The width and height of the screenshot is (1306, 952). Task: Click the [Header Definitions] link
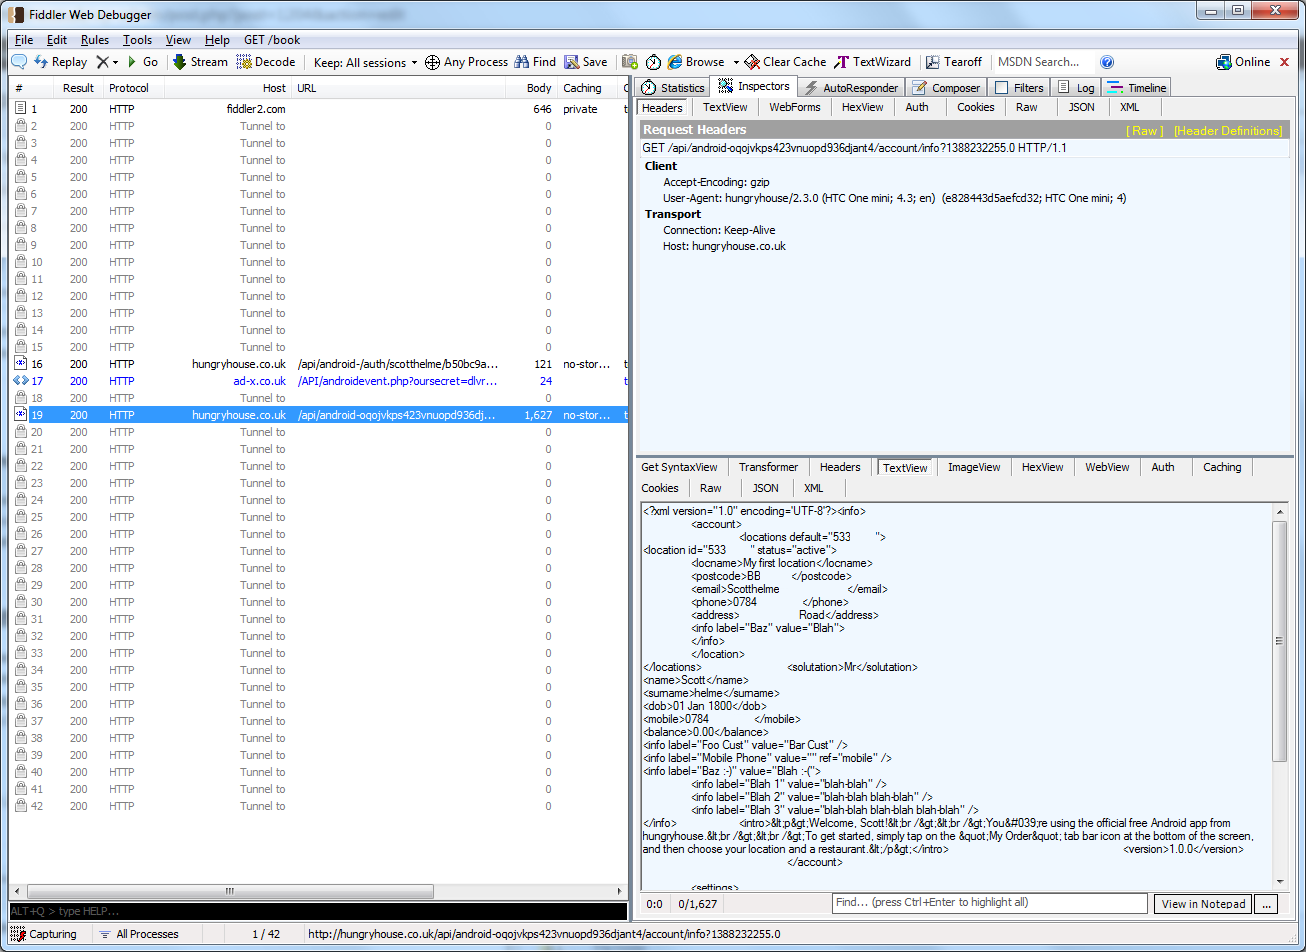[x=1228, y=131]
